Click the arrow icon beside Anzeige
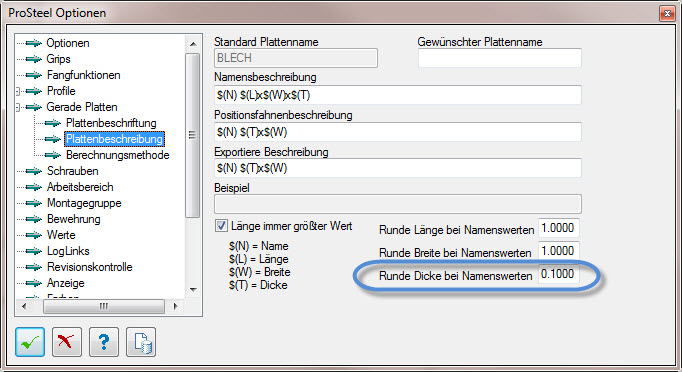 (33, 283)
